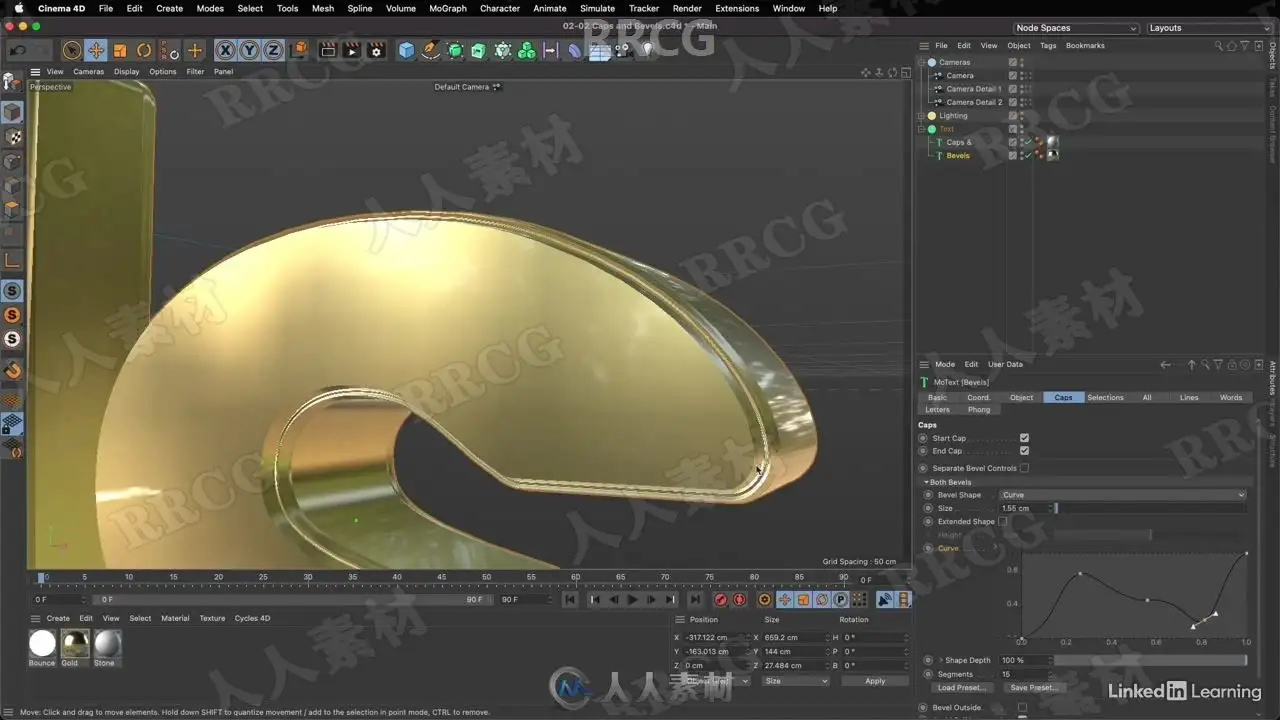Image resolution: width=1280 pixels, height=720 pixels.
Task: Toggle the Z axis lock
Action: 273,50
